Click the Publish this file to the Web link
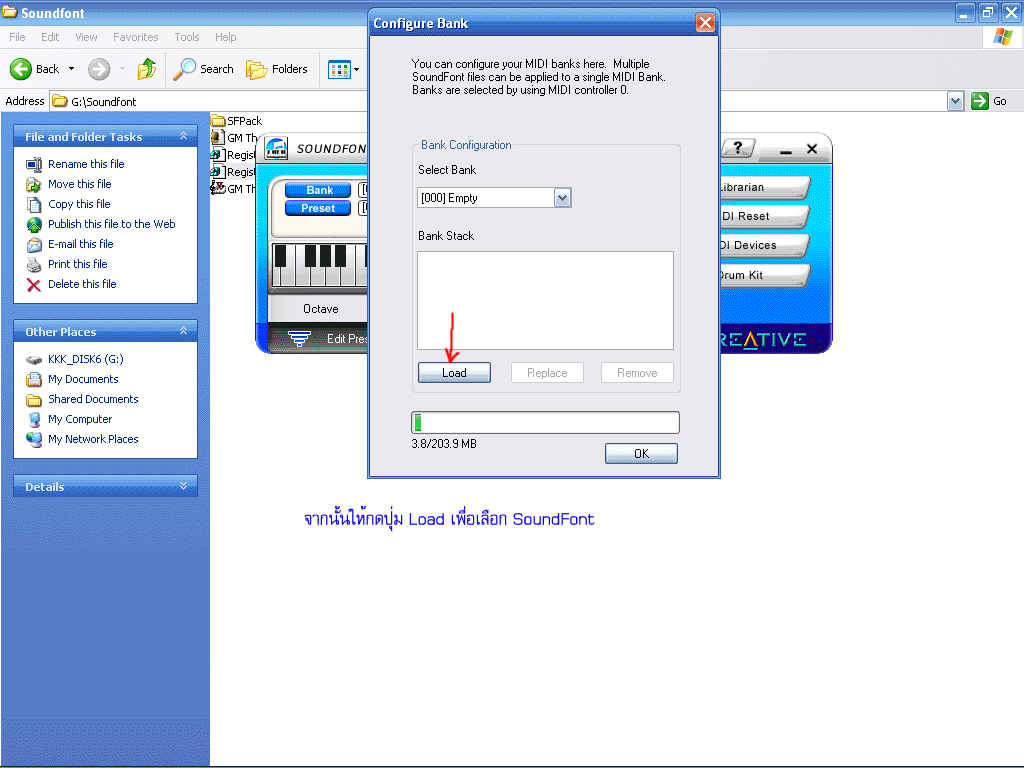Image resolution: width=1024 pixels, height=768 pixels. point(112,224)
